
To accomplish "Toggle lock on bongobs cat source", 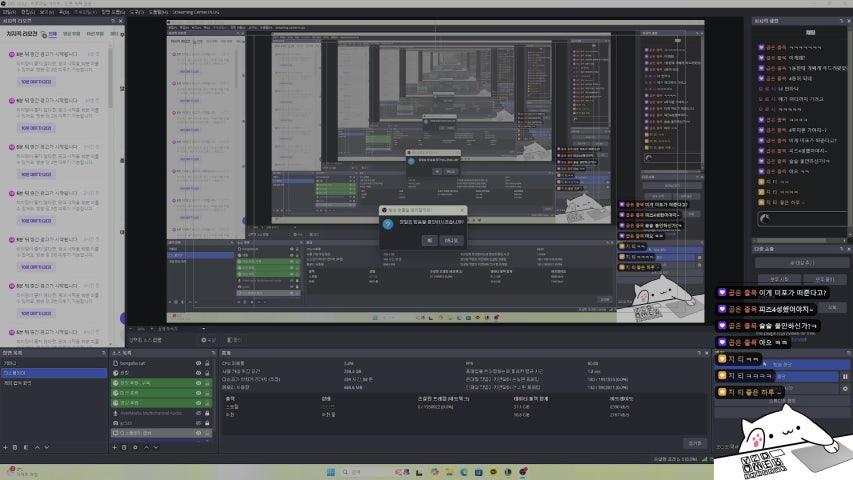I will 207,363.
